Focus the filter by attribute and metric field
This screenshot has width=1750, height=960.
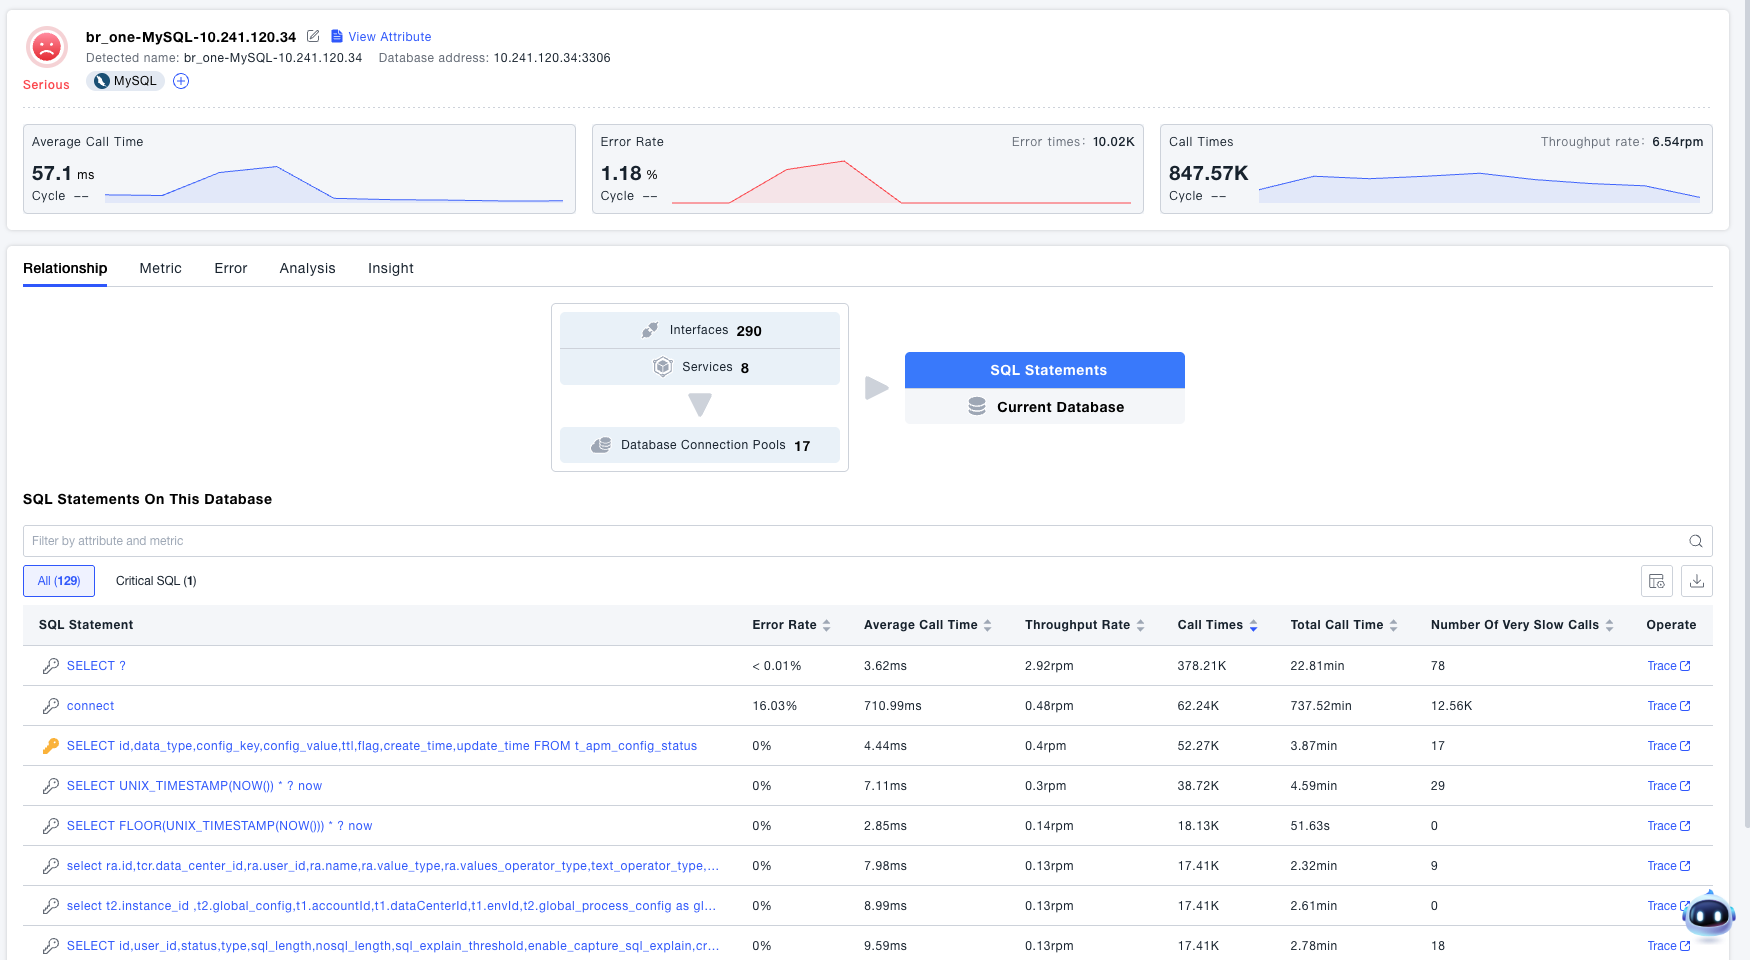click(850, 541)
